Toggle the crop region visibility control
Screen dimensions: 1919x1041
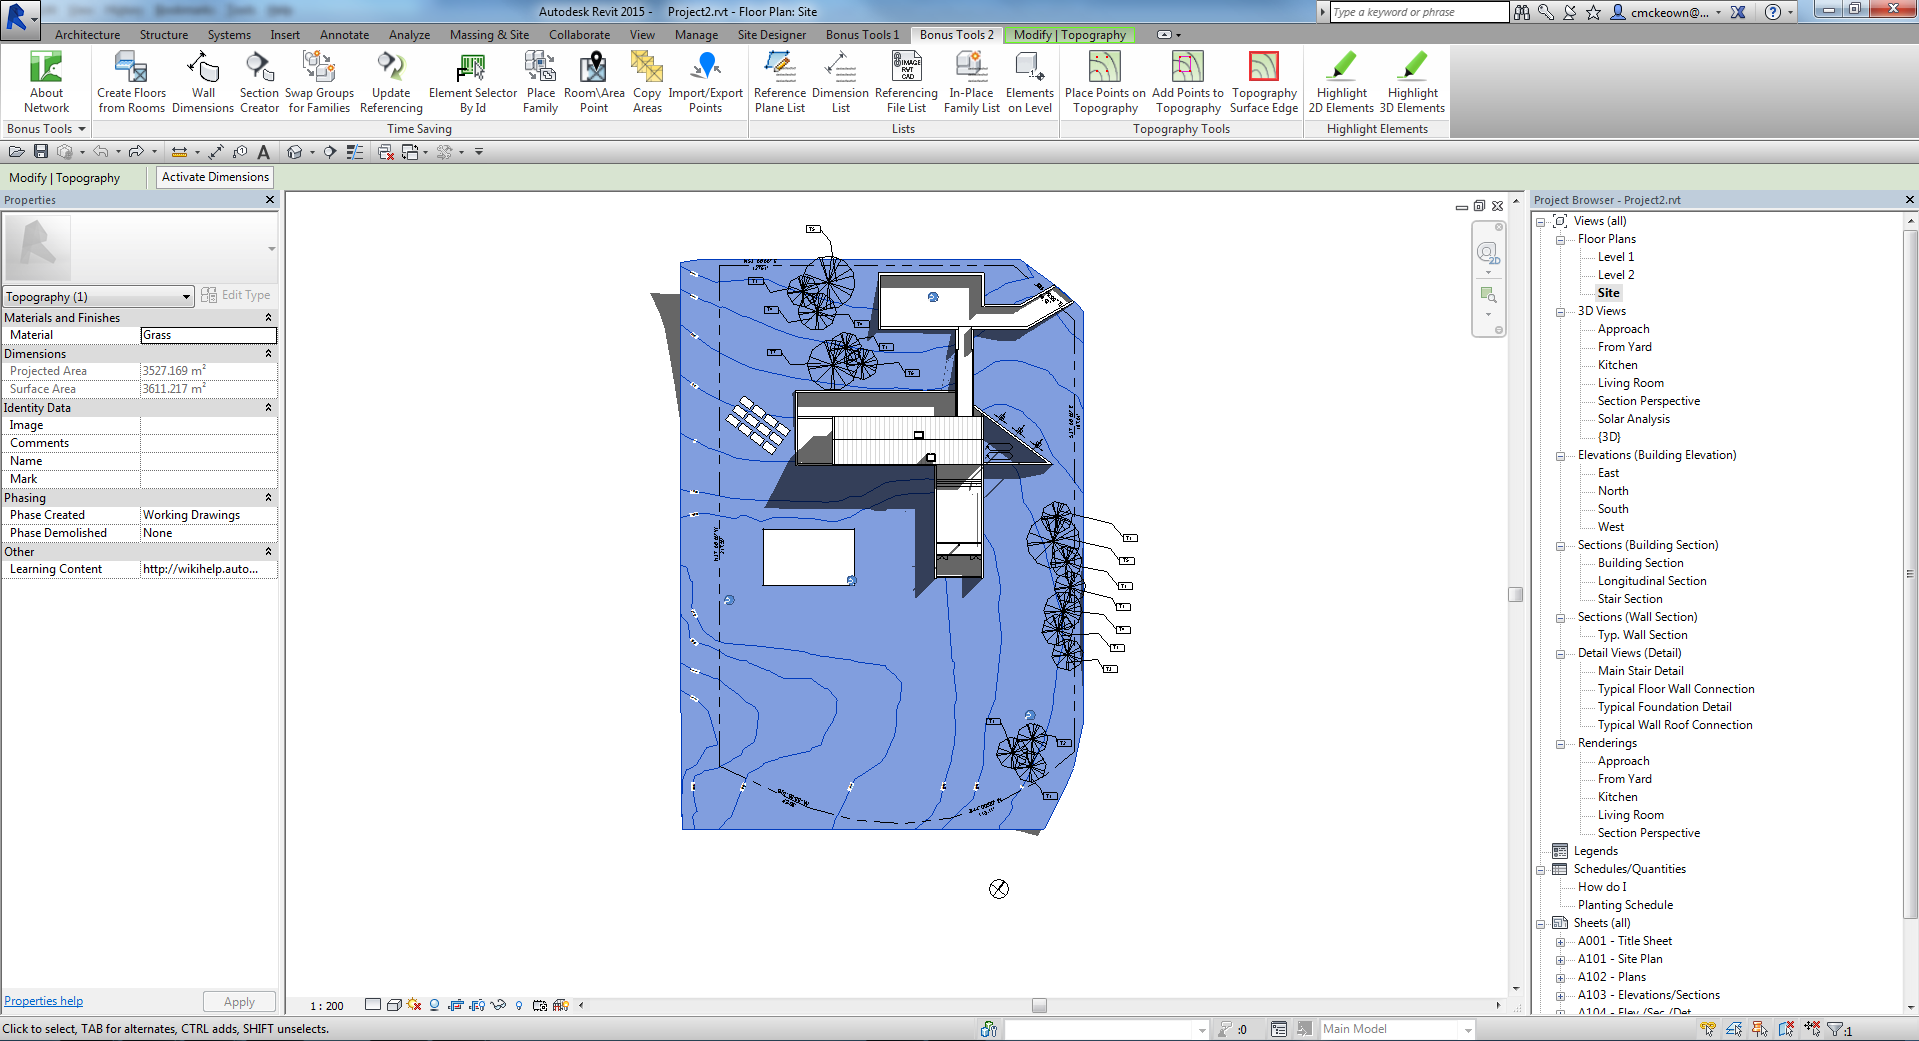477,1005
